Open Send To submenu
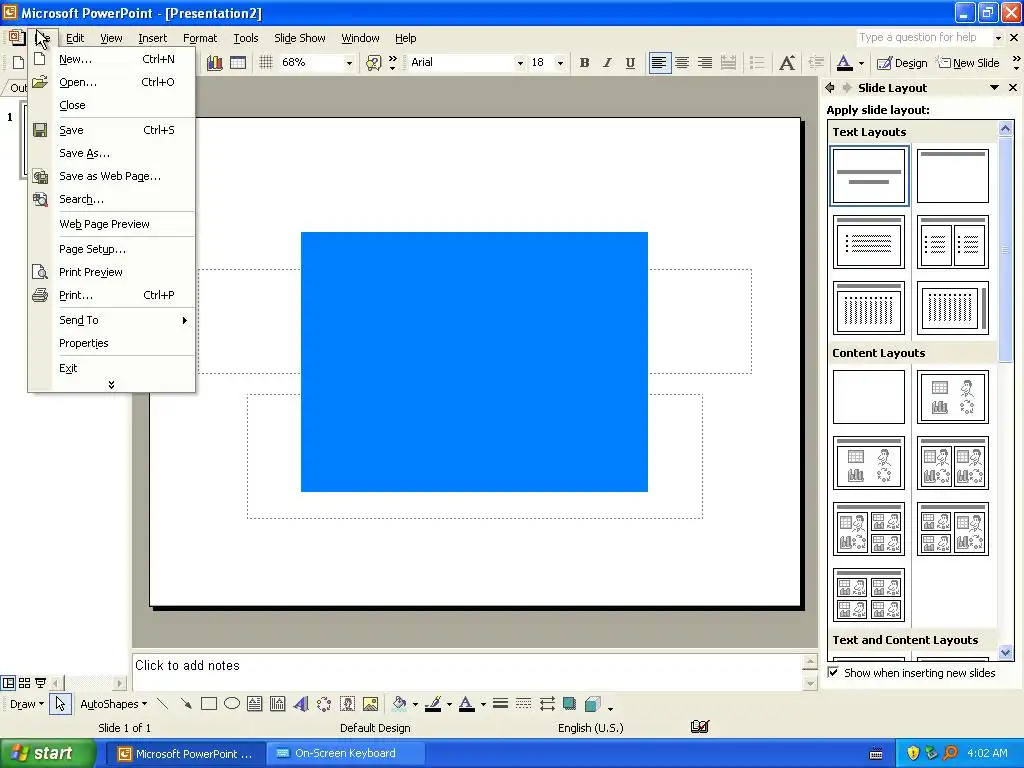This screenshot has width=1024, height=768. point(112,320)
